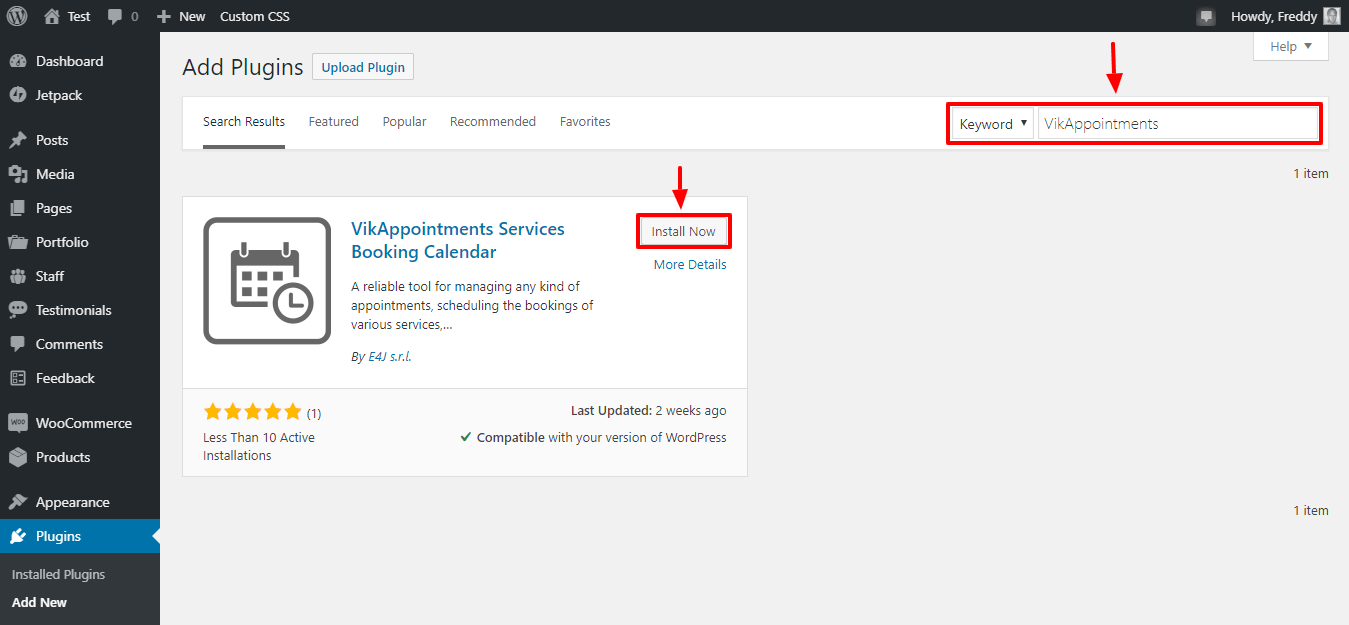
Task: Open the Keyword search type dropdown
Action: pyautogui.click(x=992, y=124)
